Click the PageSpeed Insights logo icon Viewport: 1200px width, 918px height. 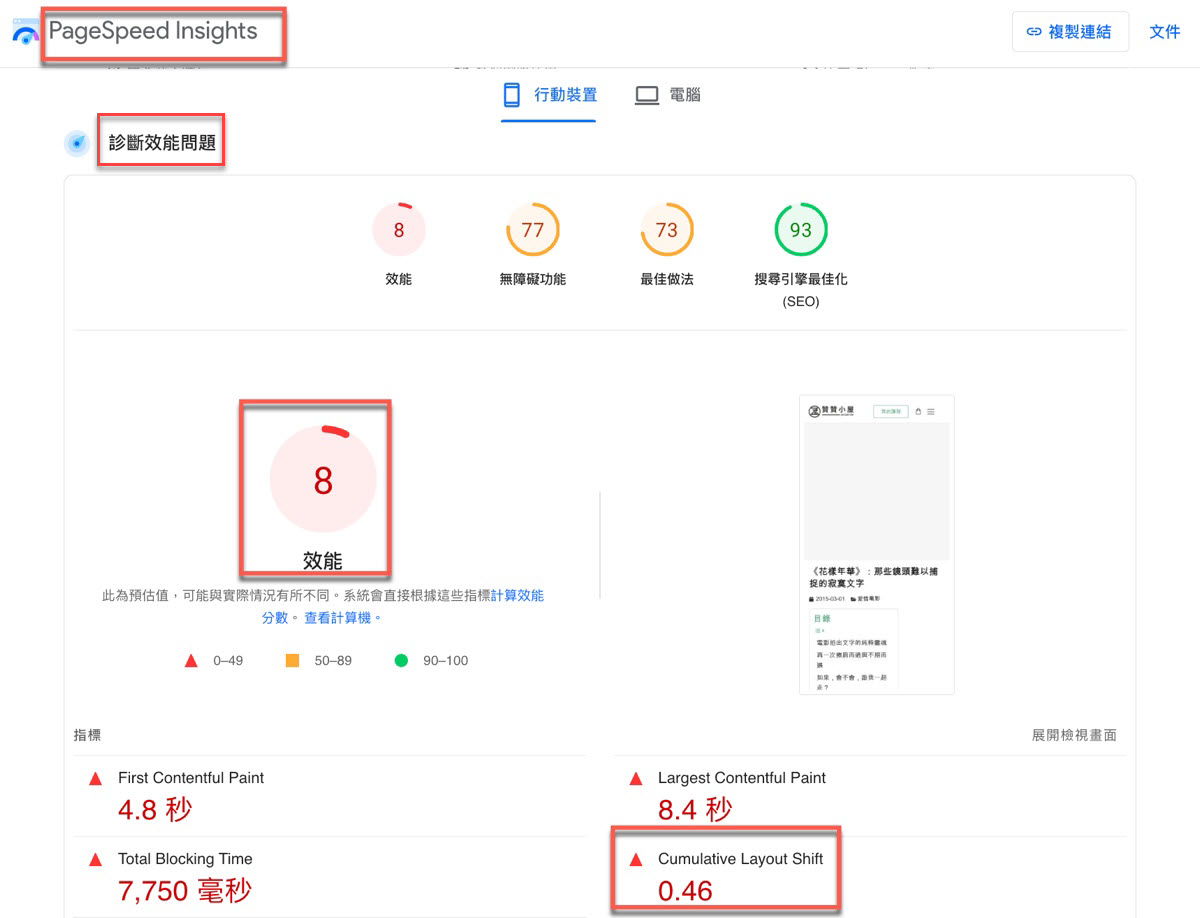click(25, 31)
